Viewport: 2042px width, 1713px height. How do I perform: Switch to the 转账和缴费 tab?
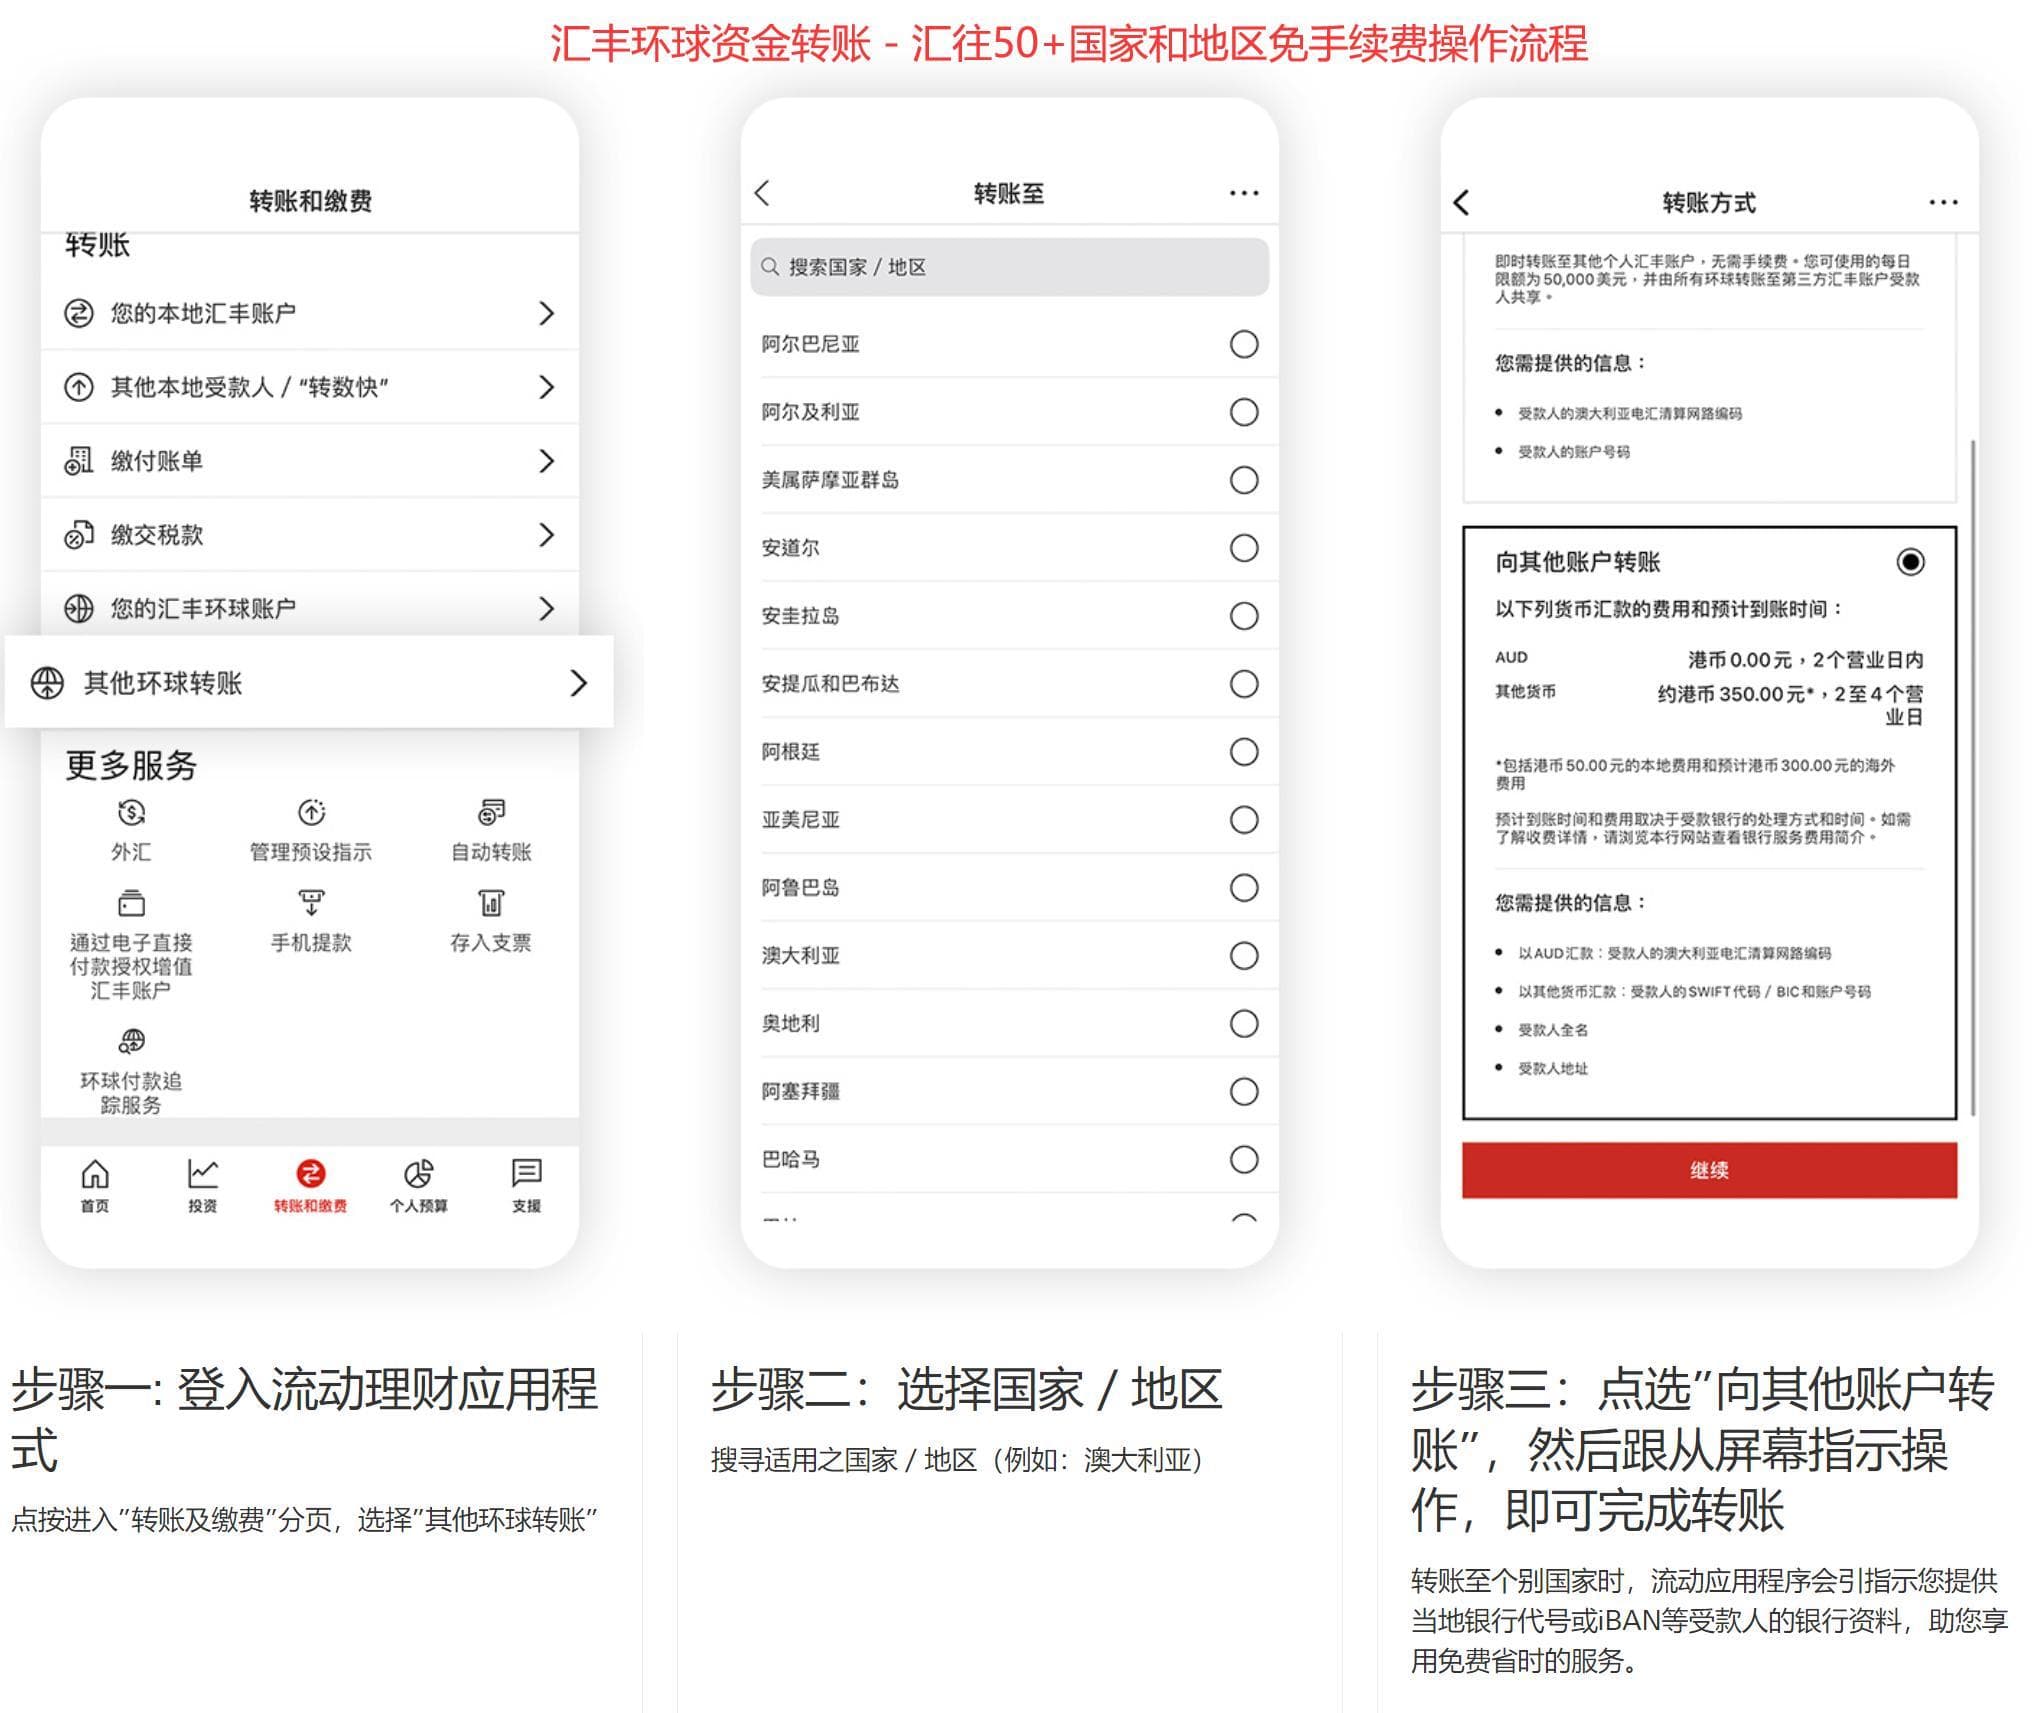click(x=311, y=1186)
